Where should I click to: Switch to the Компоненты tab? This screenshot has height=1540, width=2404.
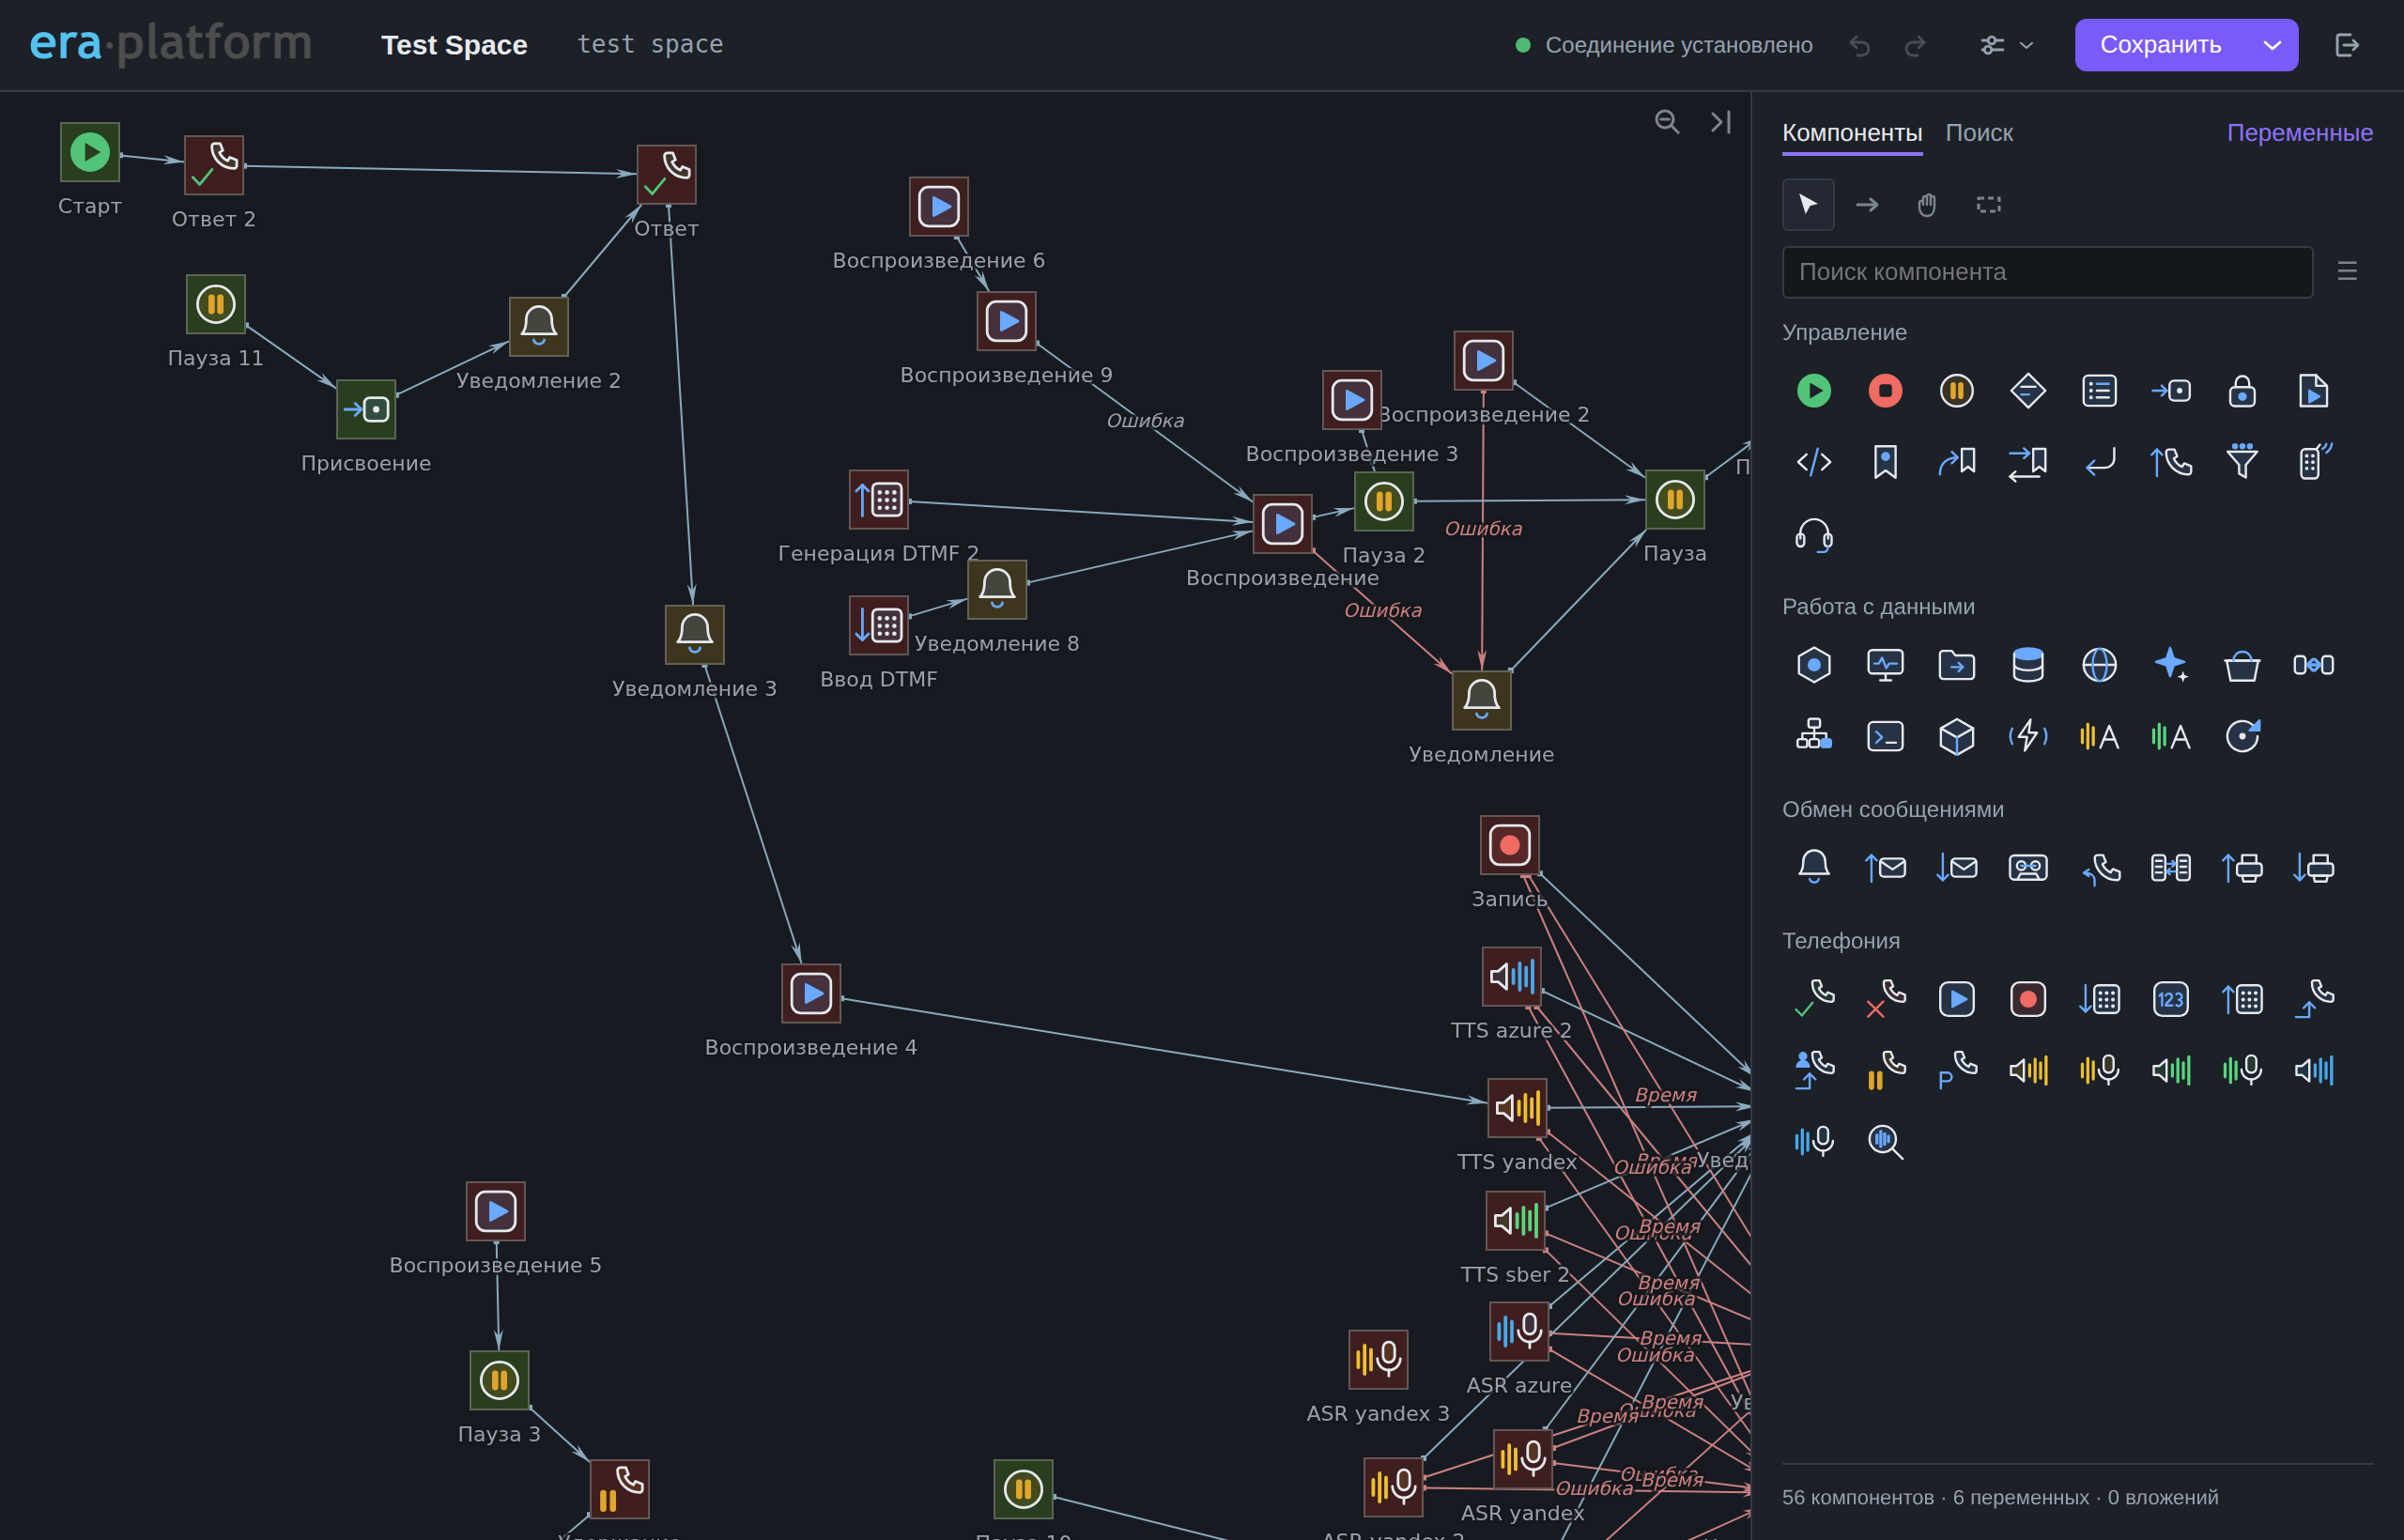click(1852, 133)
